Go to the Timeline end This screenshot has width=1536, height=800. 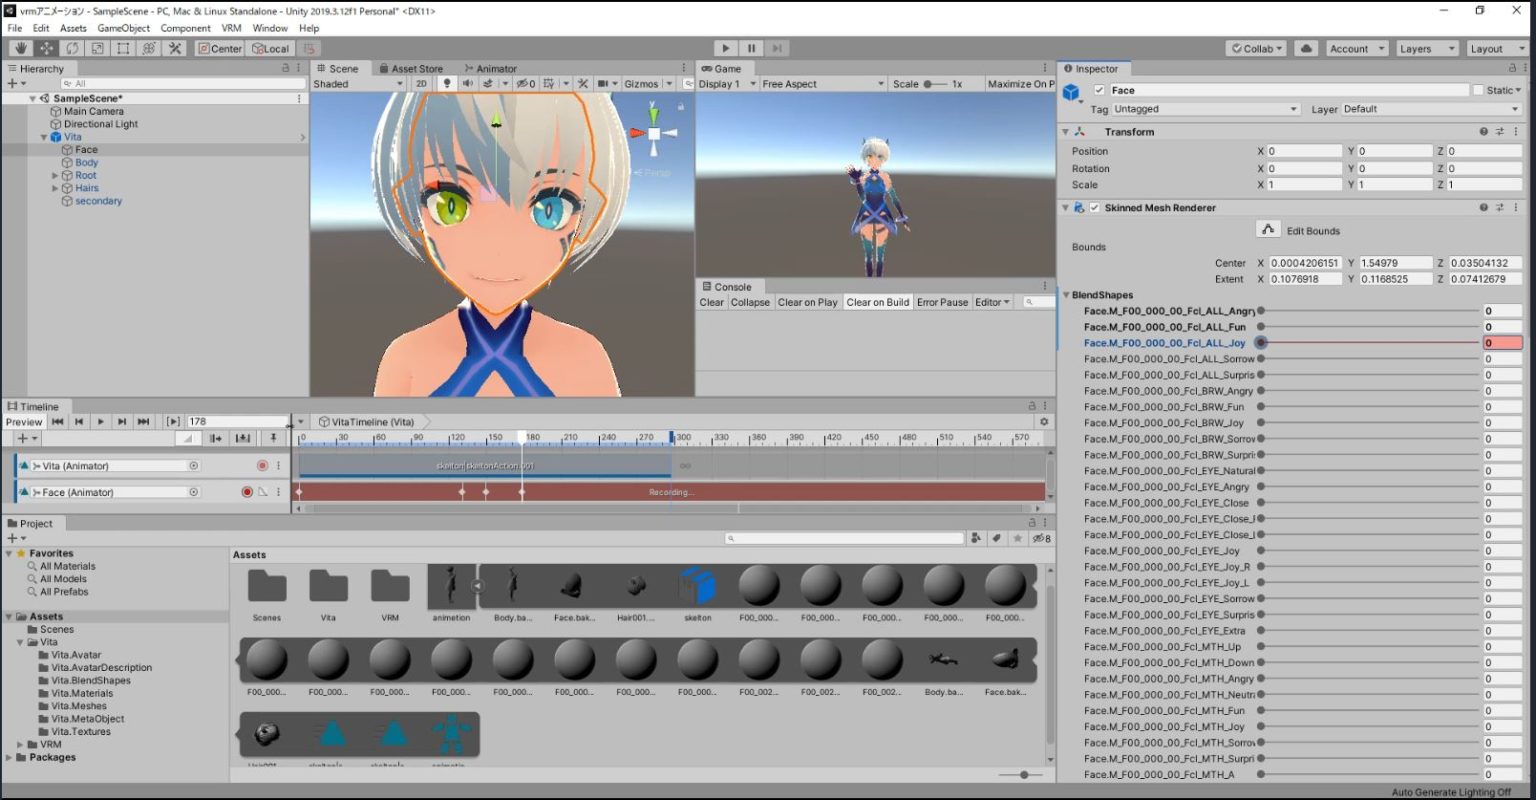coord(143,422)
